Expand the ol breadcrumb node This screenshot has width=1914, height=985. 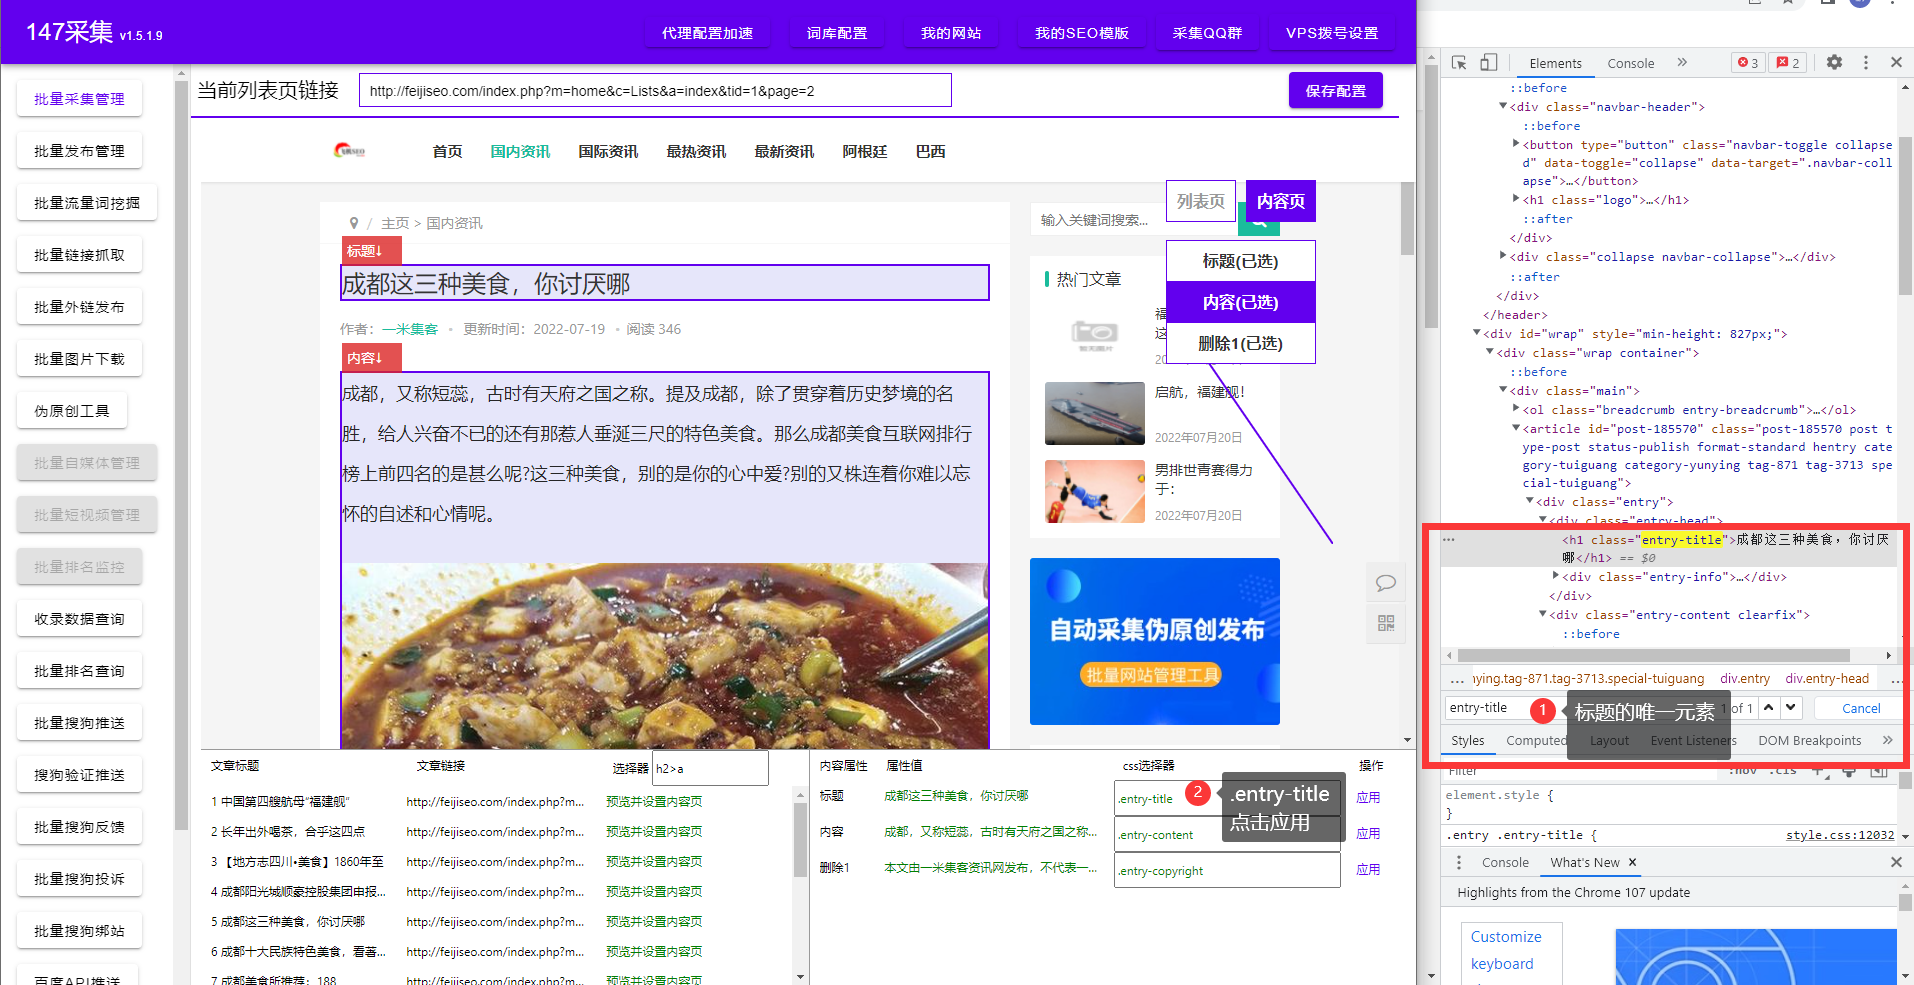tap(1516, 409)
